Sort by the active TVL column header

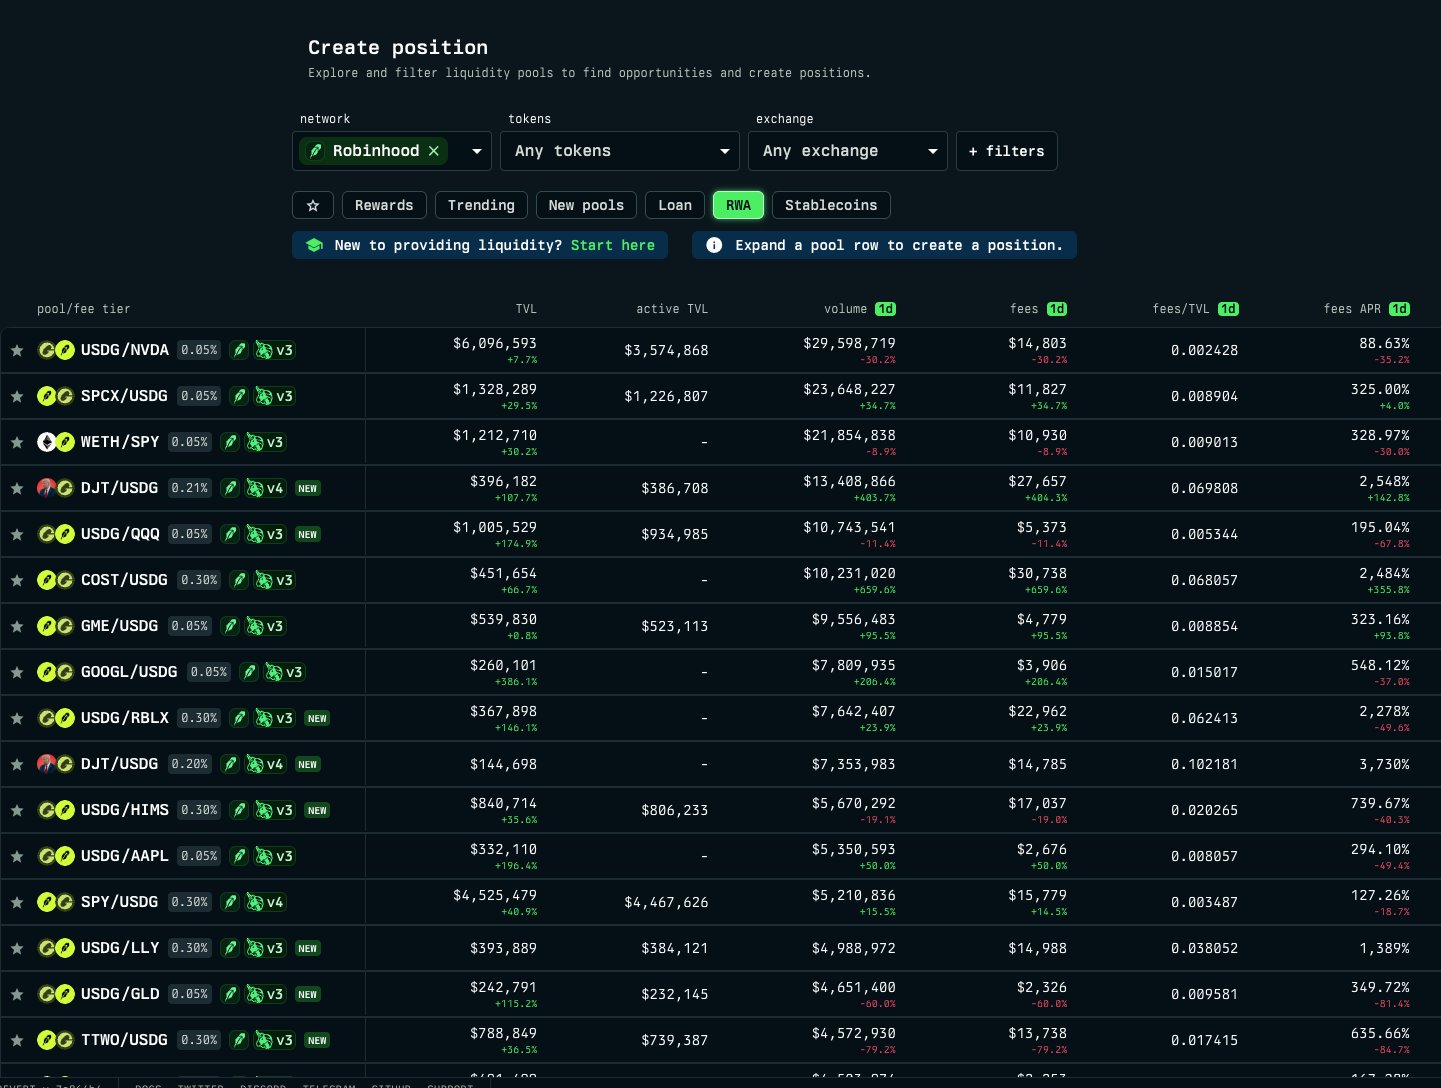tap(672, 309)
